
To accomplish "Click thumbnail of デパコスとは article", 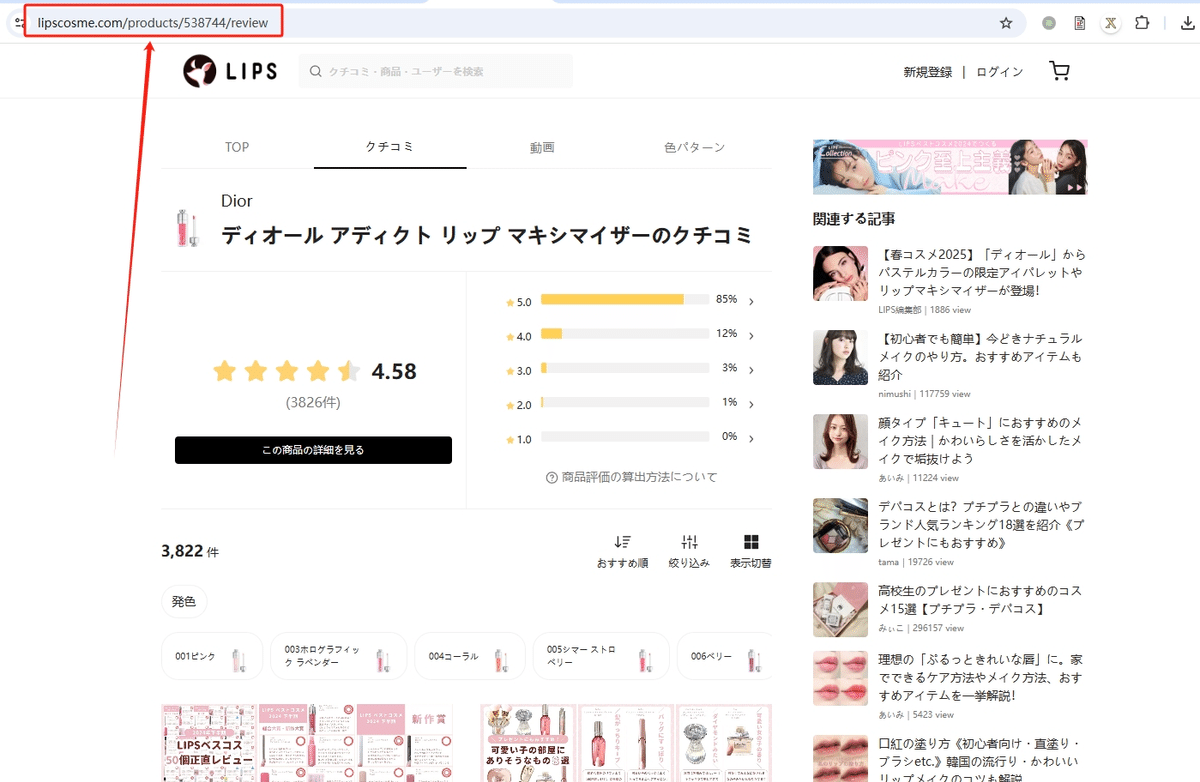I will coord(840,525).
